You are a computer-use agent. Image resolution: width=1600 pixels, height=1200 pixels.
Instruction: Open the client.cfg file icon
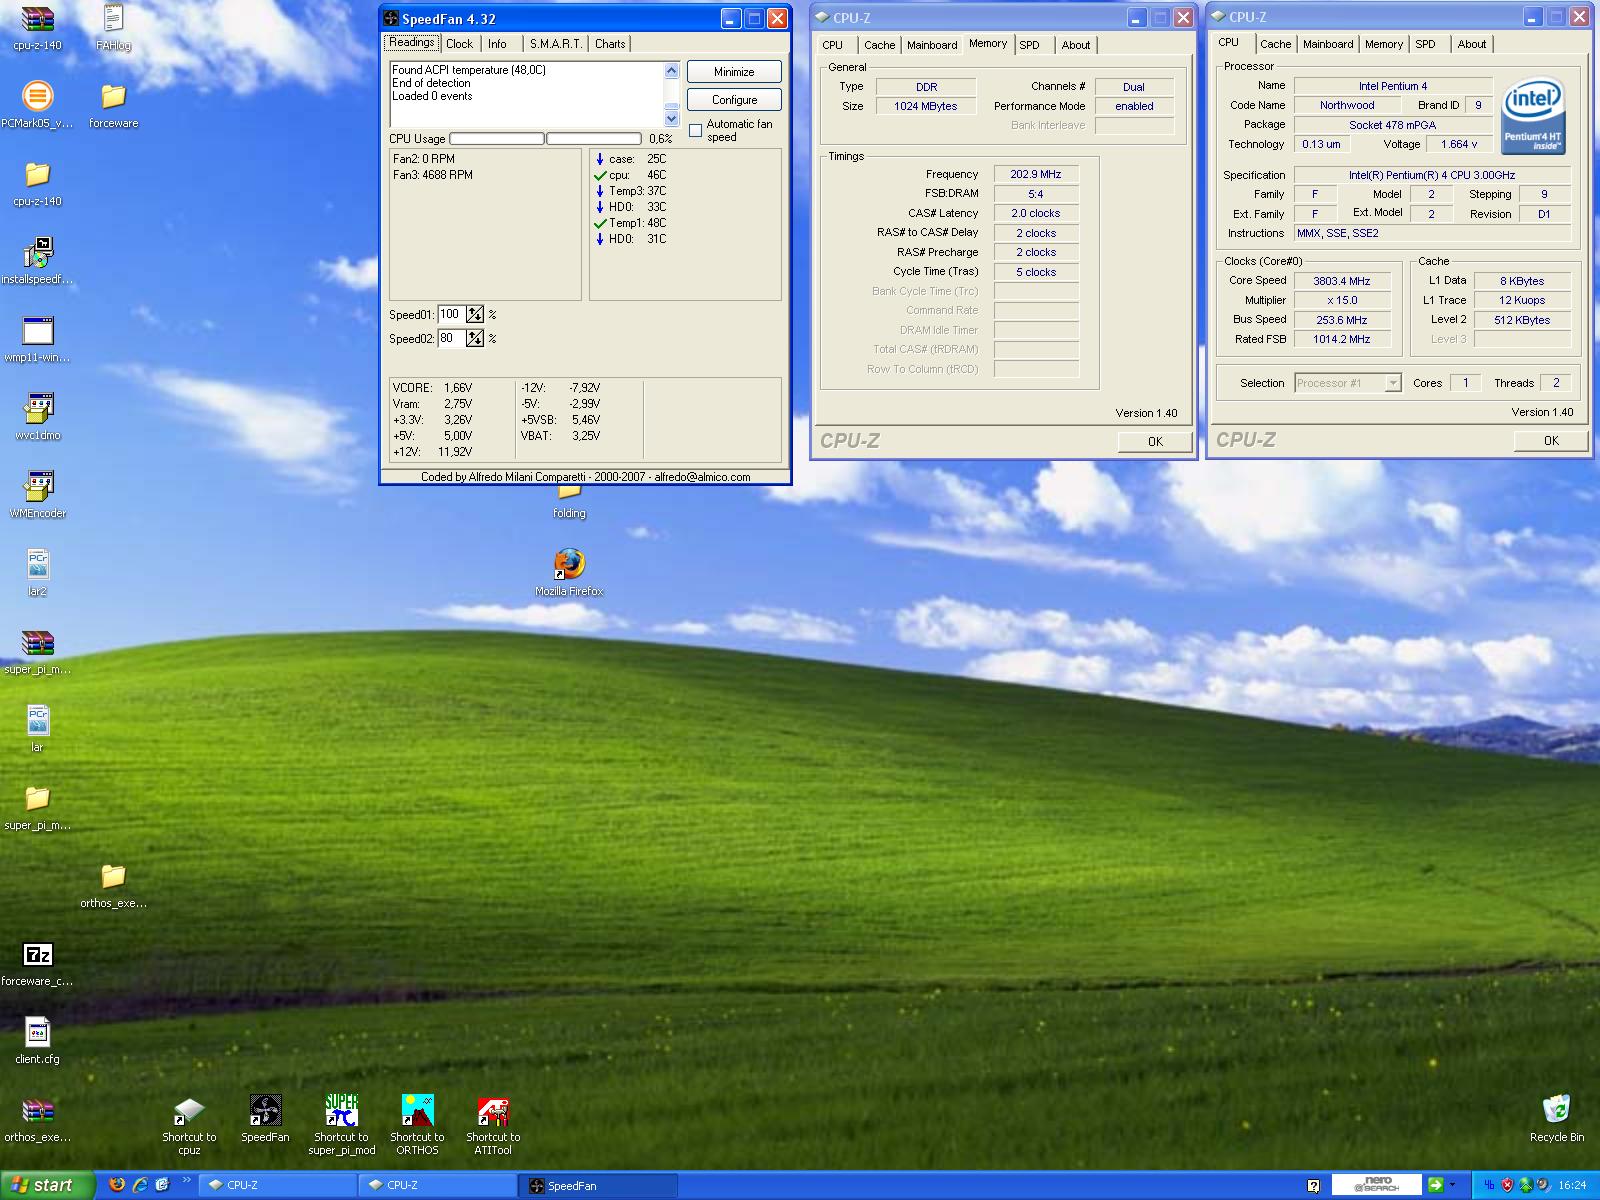(37, 1041)
